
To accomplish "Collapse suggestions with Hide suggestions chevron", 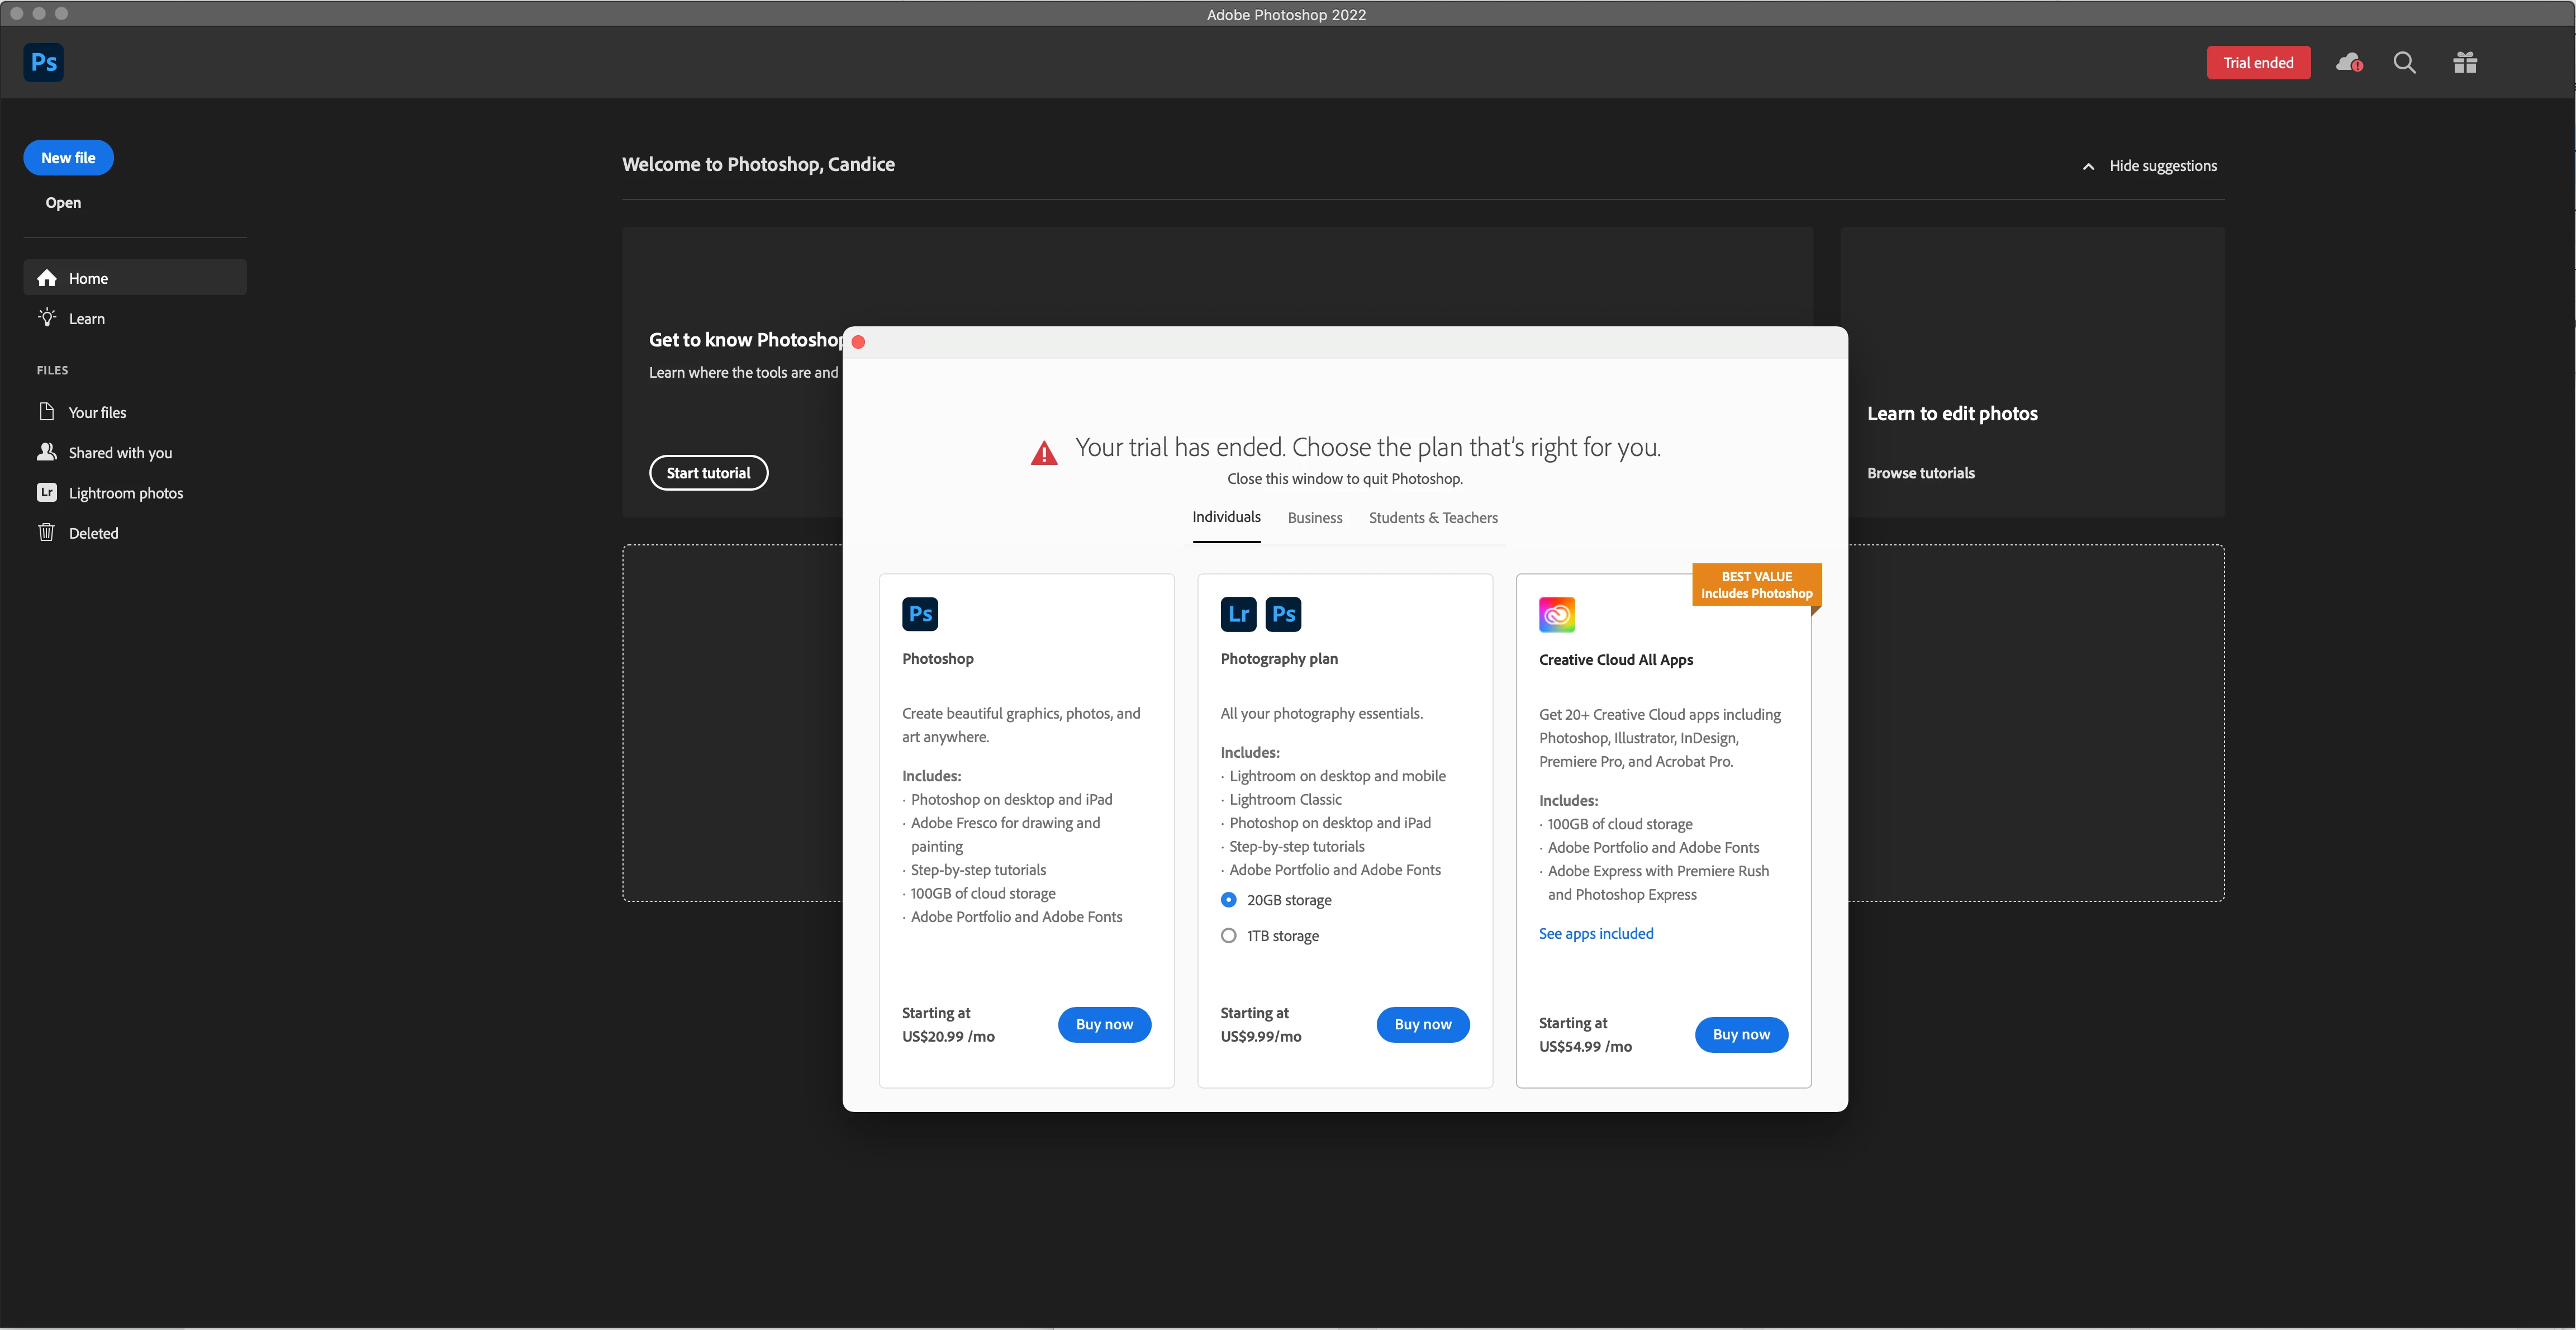I will (x=2088, y=166).
